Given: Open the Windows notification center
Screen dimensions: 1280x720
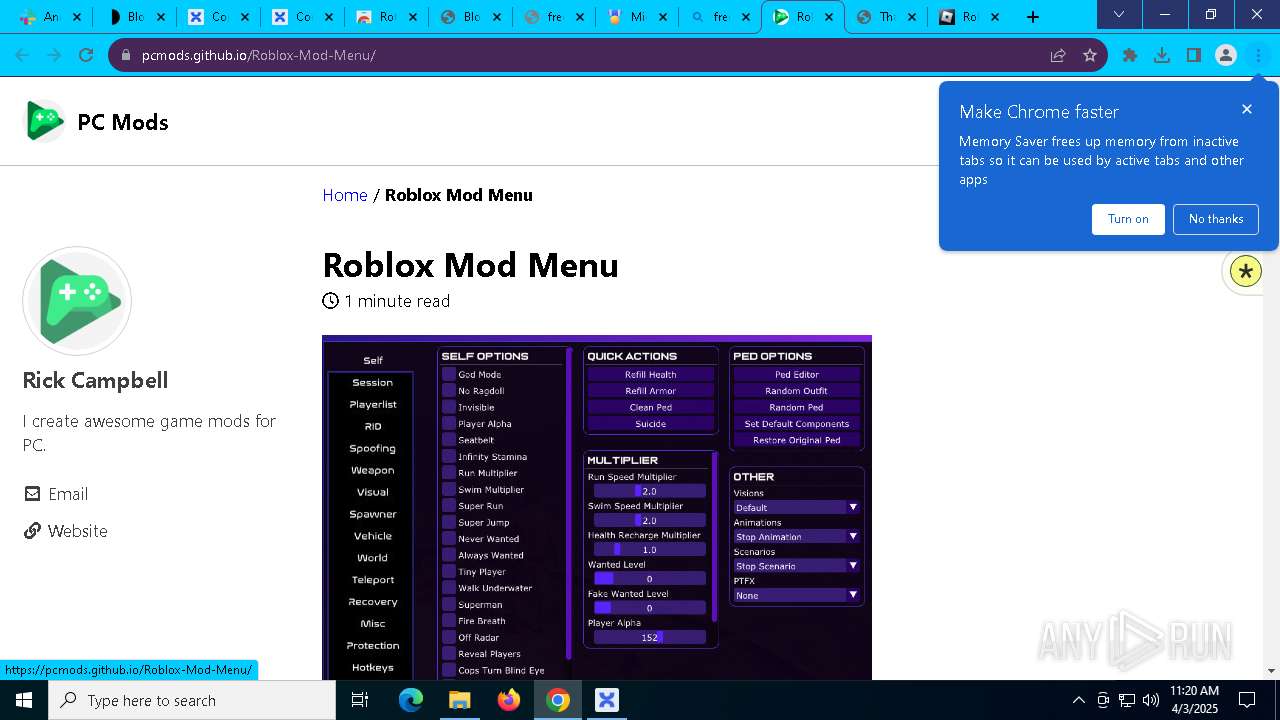Looking at the screenshot, I should click(x=1247, y=700).
